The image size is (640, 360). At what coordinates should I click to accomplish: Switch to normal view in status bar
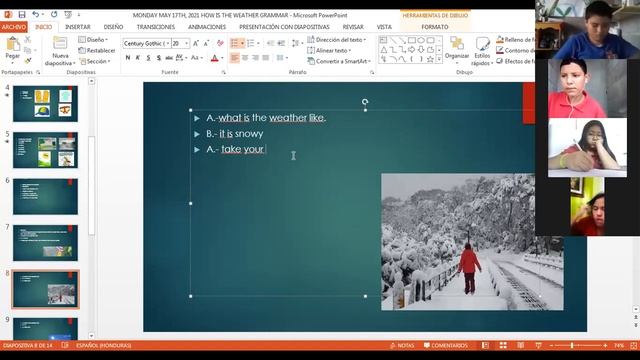click(x=485, y=345)
